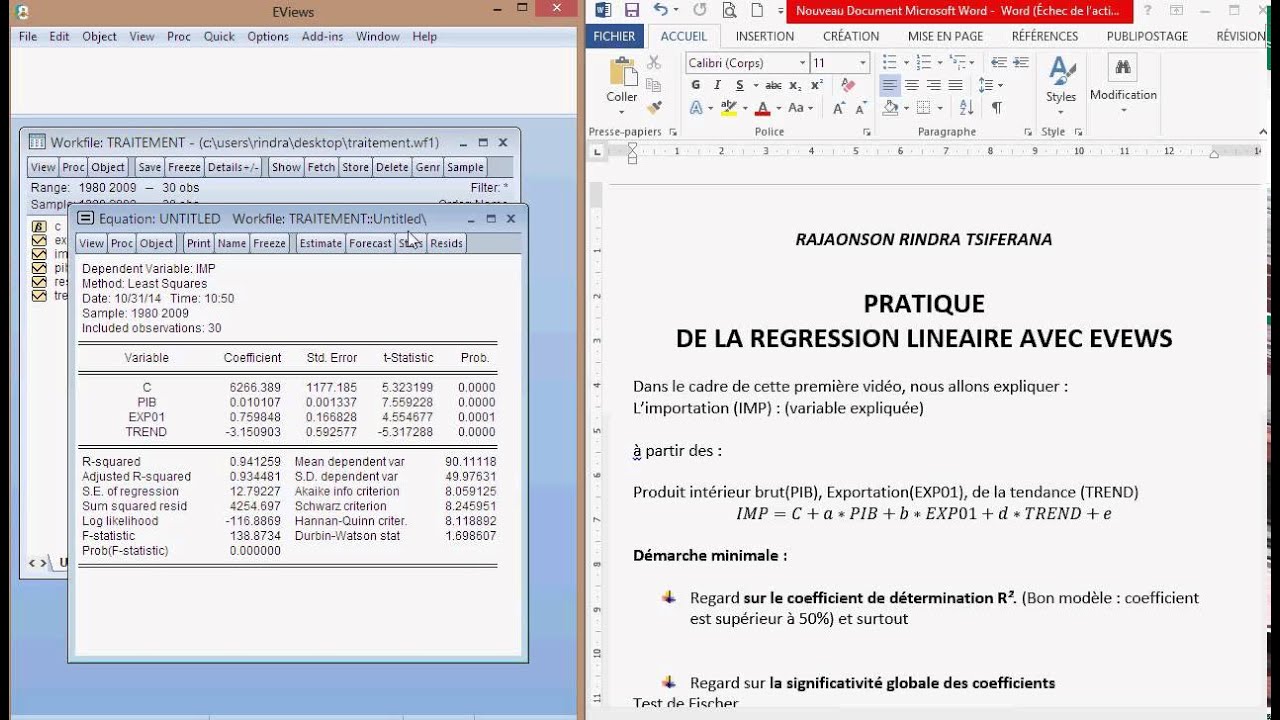
Task: Toggle italic (I) formatting
Action: coord(716,85)
